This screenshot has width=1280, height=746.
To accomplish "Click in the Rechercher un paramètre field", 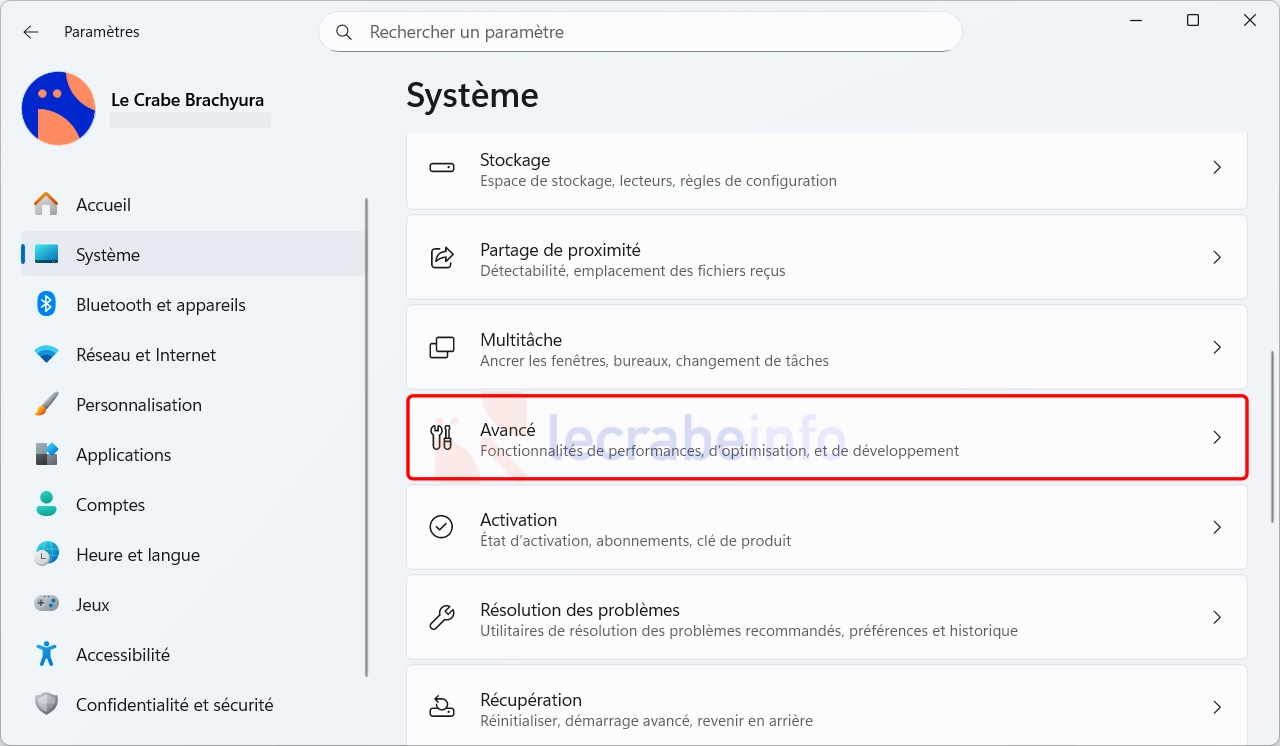I will [640, 32].
